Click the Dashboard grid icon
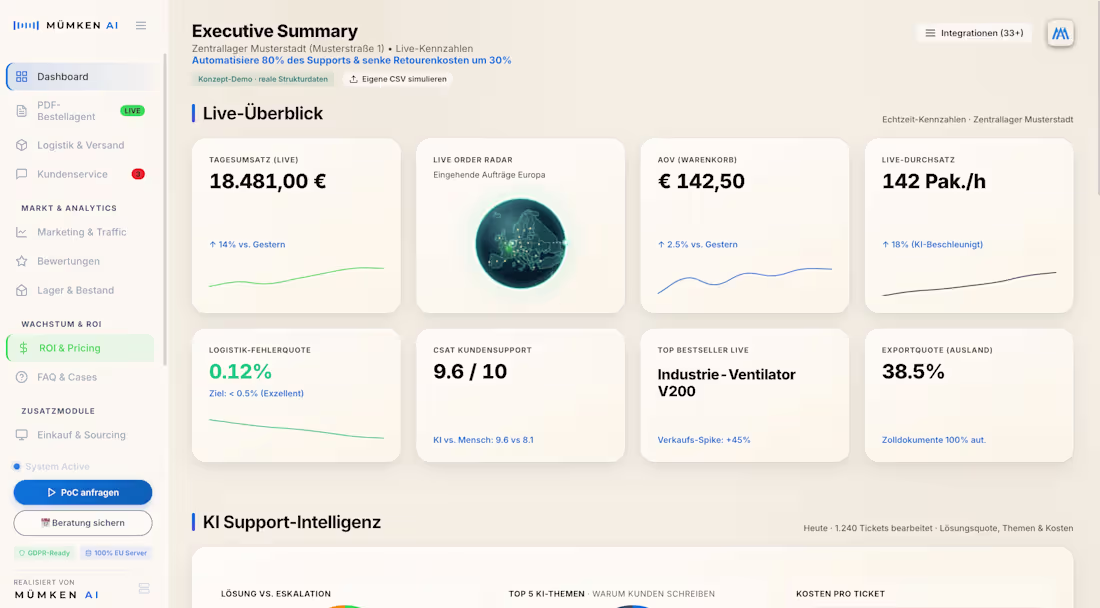 pos(22,76)
